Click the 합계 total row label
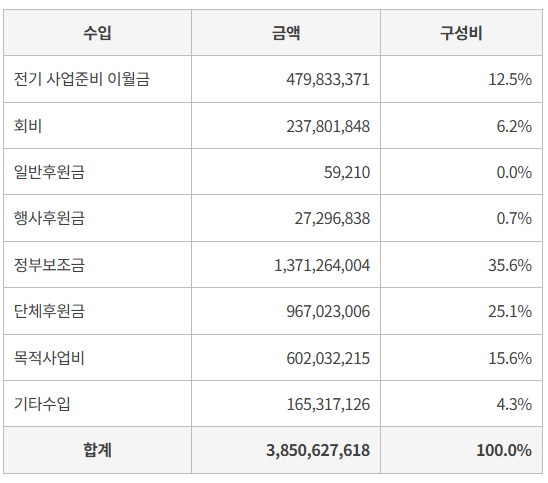This screenshot has height=483, width=548. point(97,450)
